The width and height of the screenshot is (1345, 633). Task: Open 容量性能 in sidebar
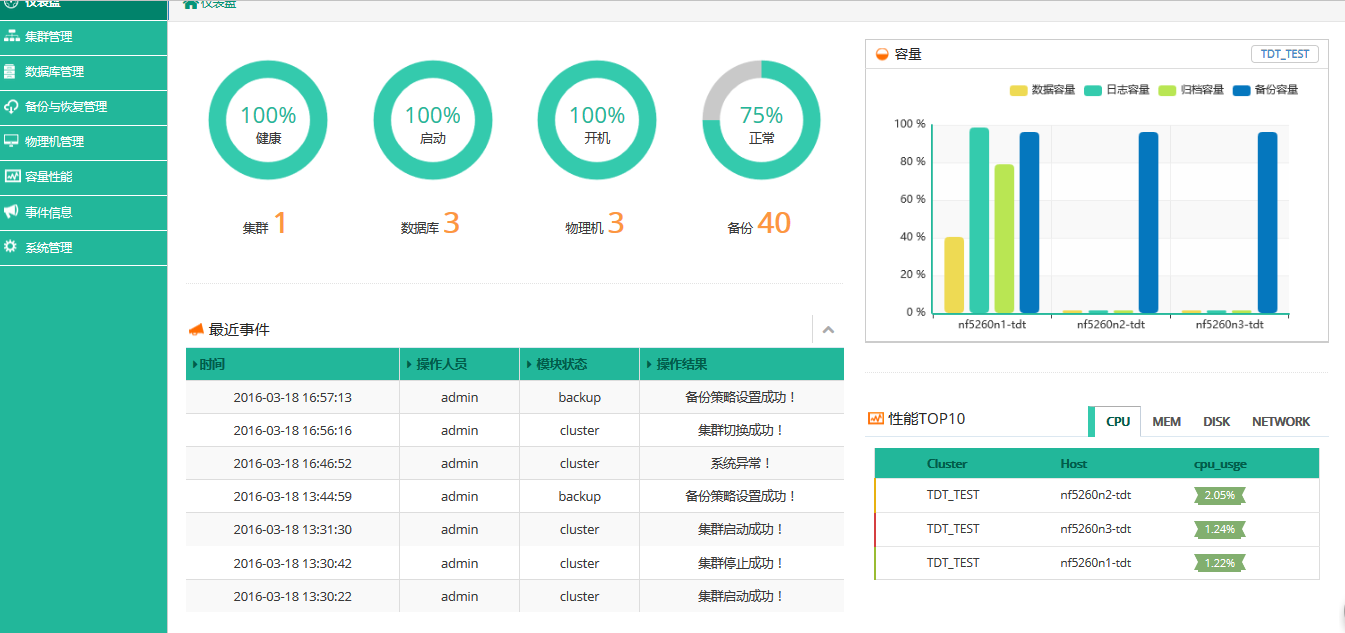click(83, 177)
